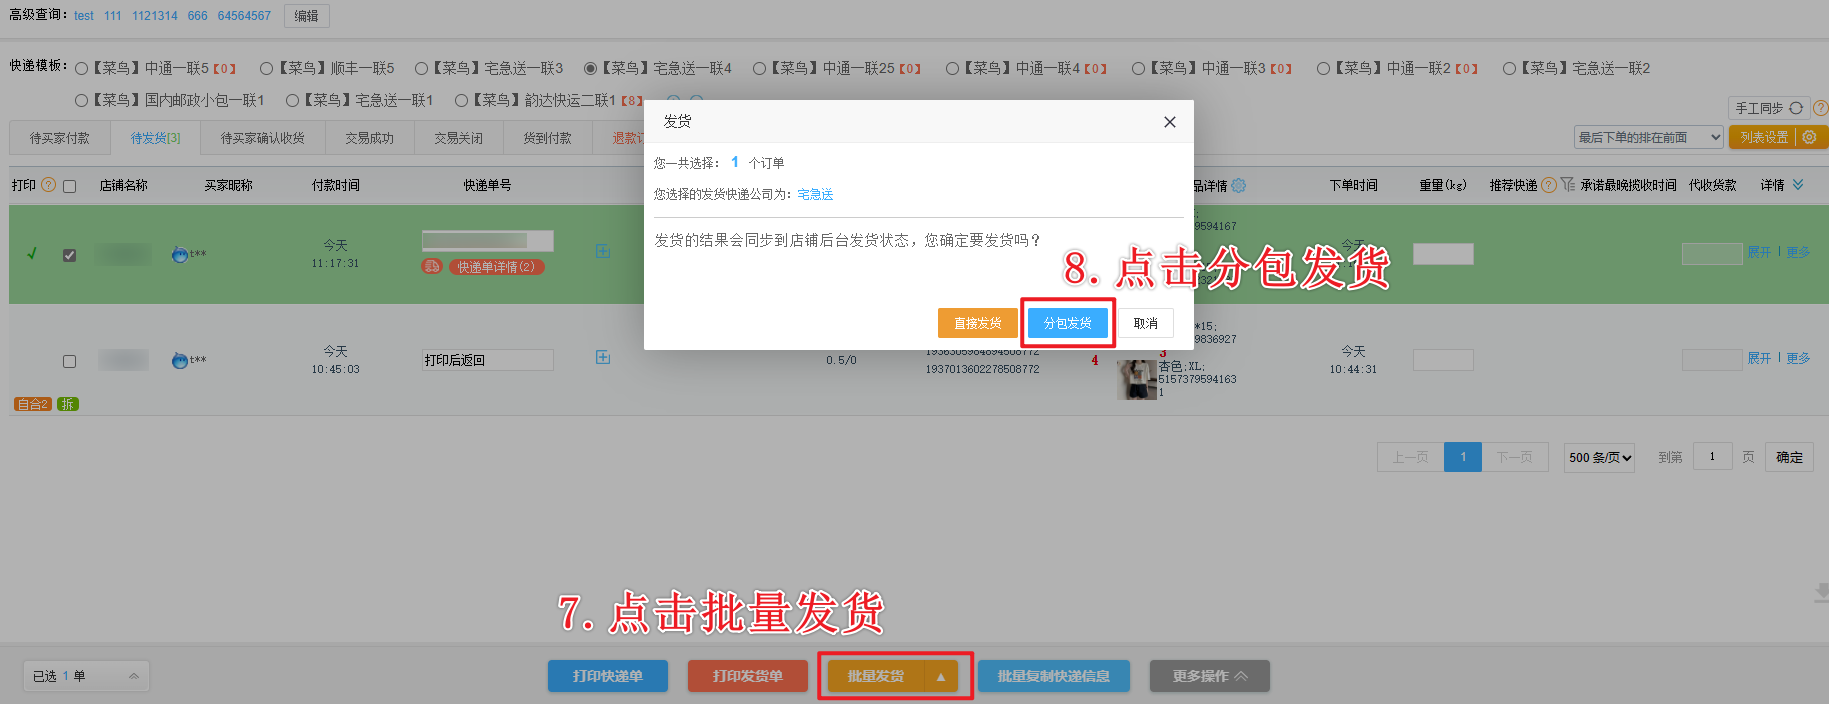Expand the 批量发货 arrow dropdown
1829x704 pixels.
(x=941, y=676)
